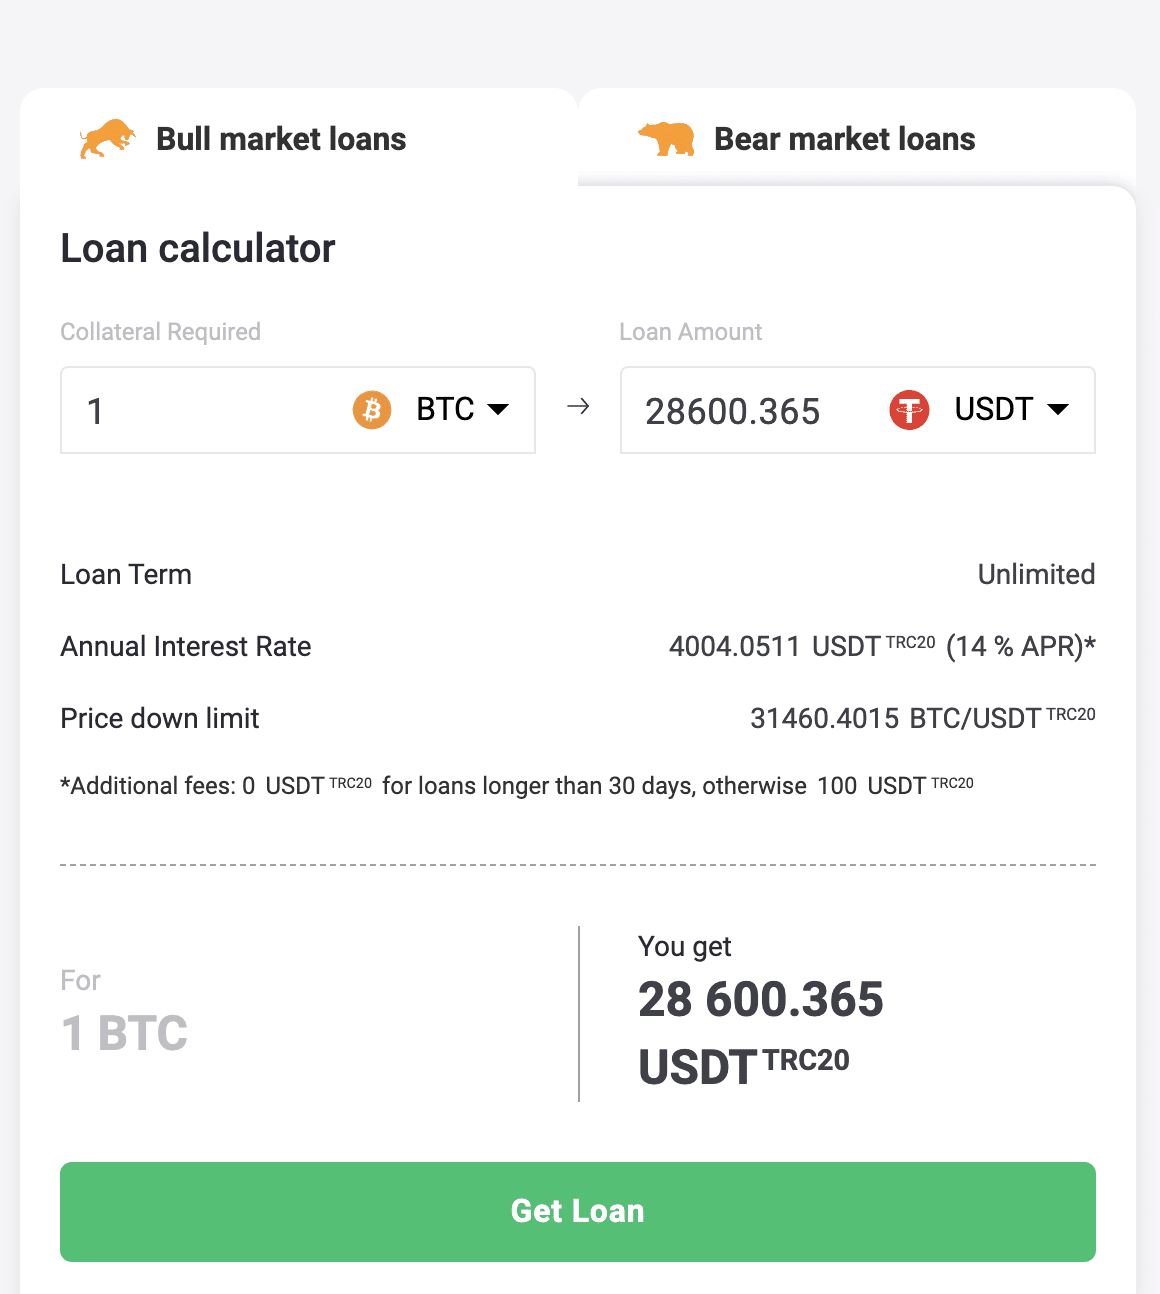Click the arrow between collateral and loan fields
Screen dimensions: 1160x1294
point(578,407)
